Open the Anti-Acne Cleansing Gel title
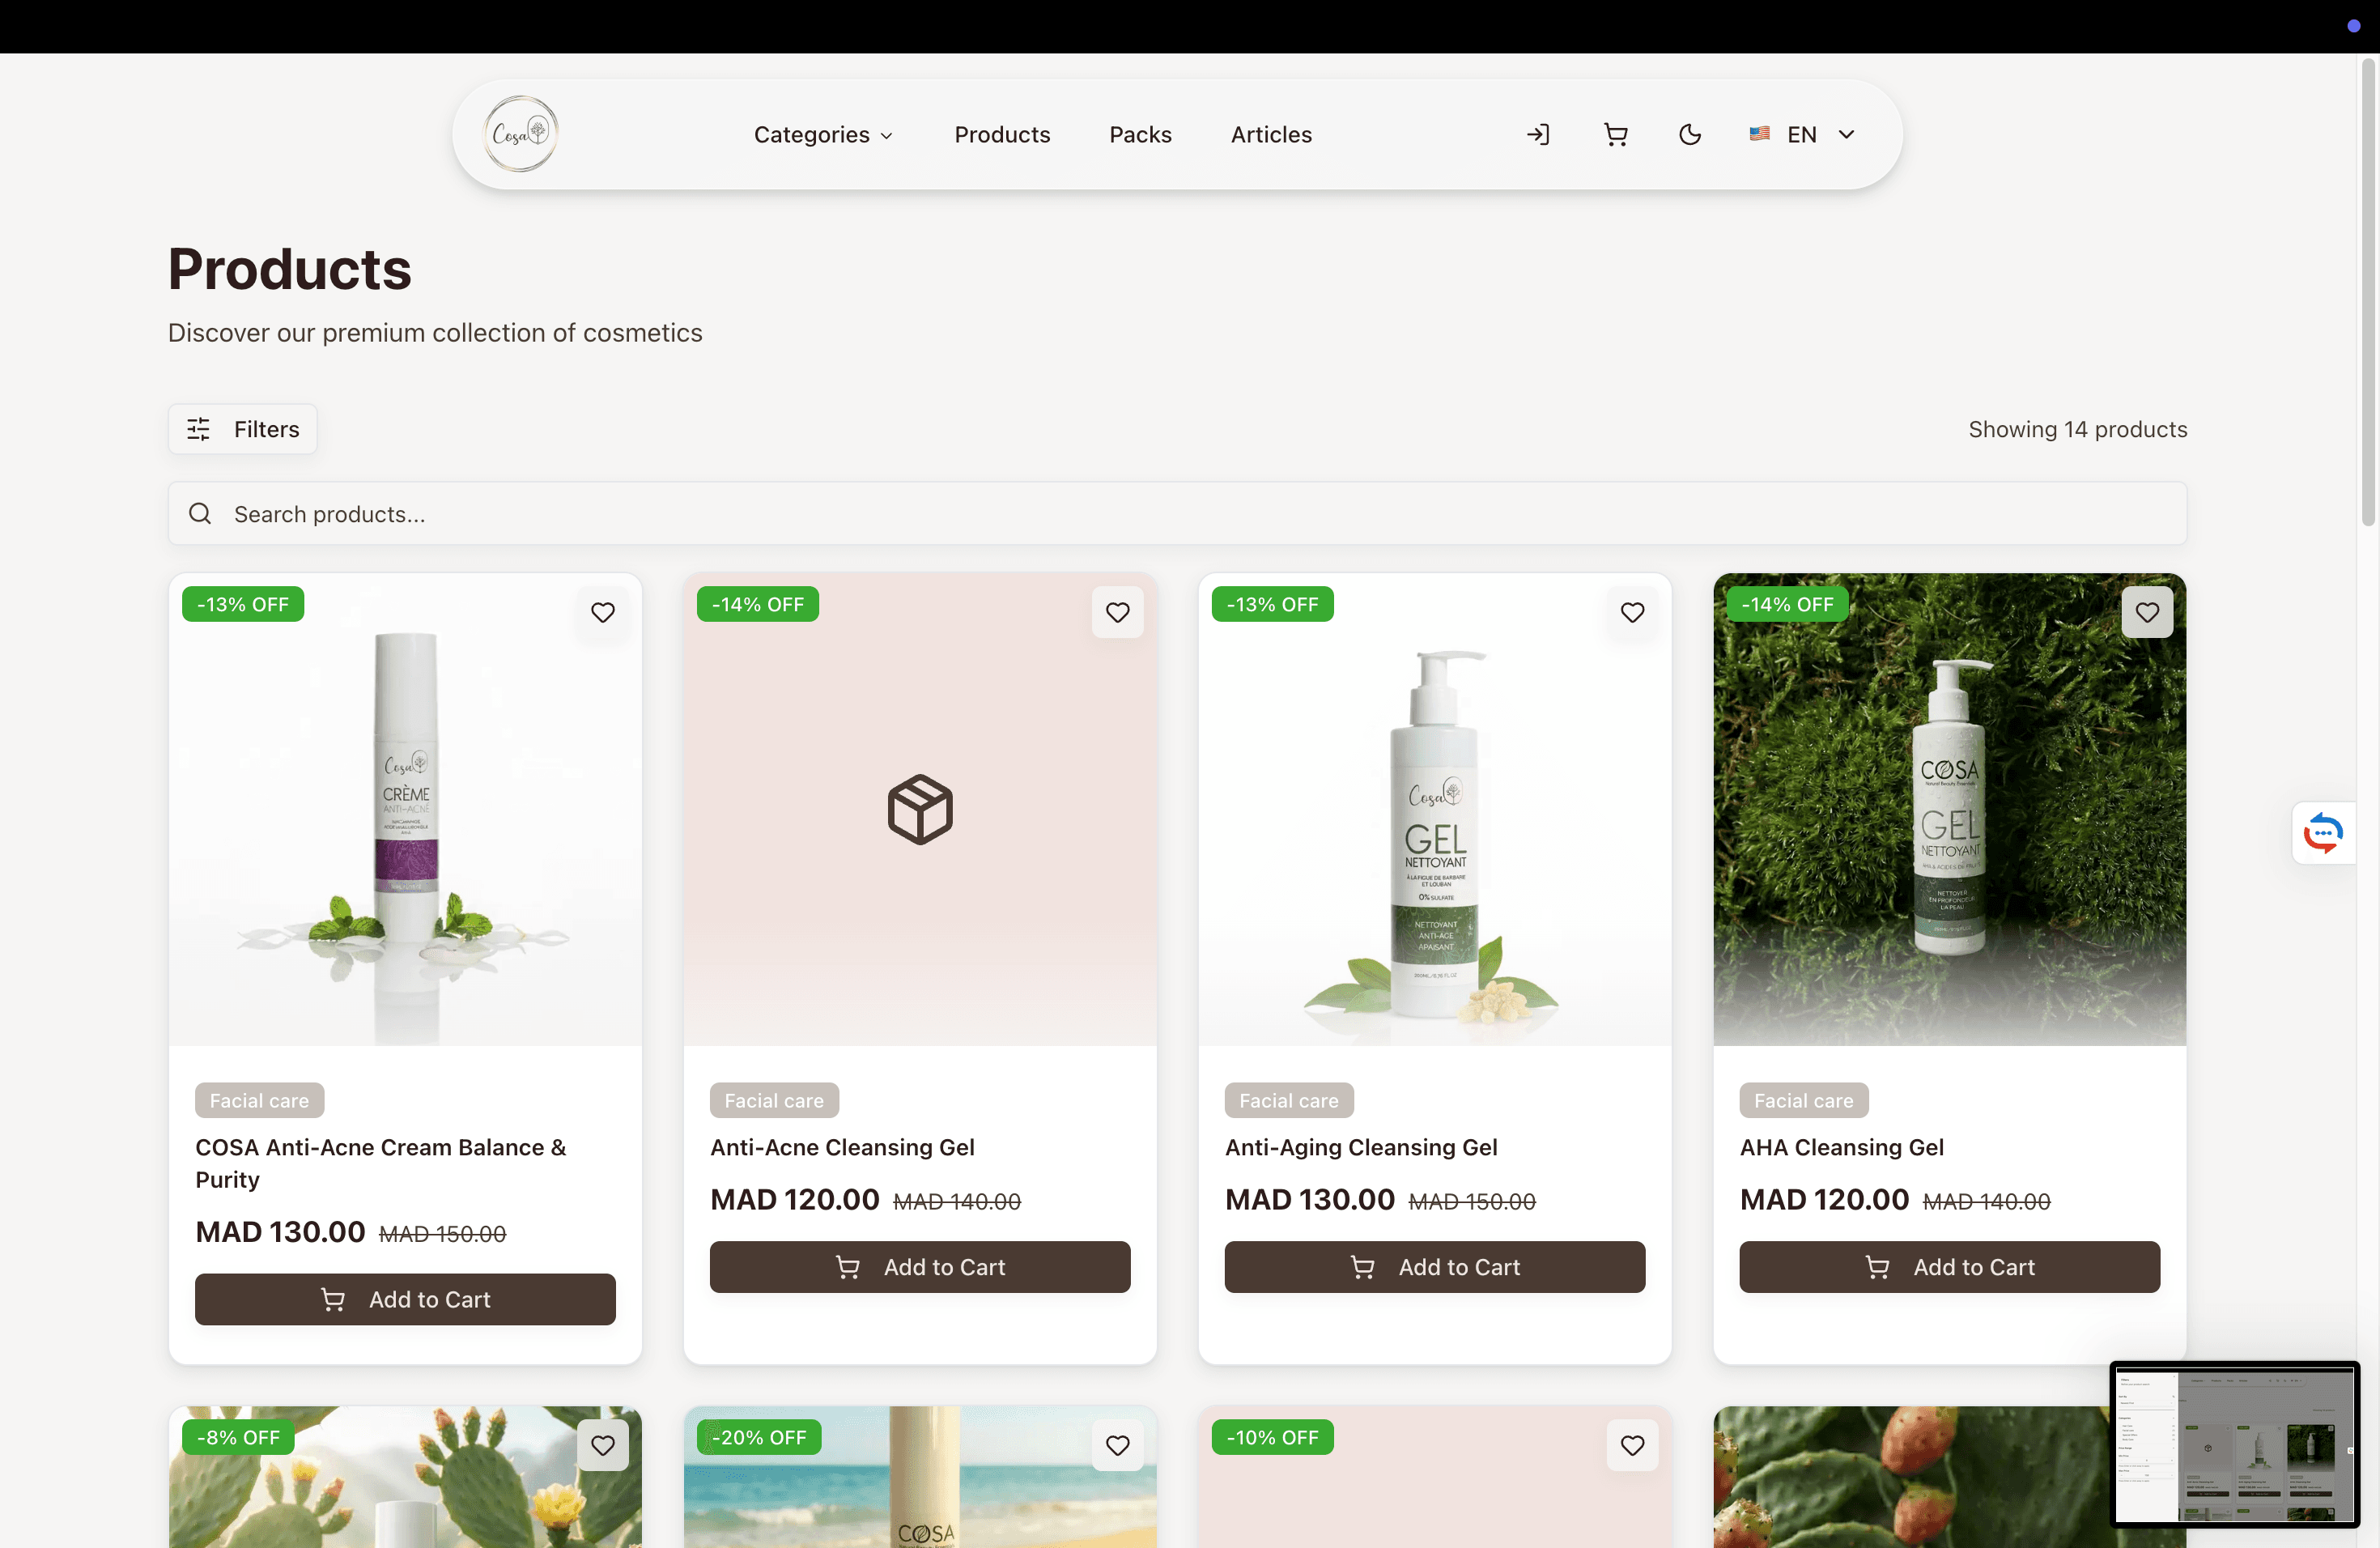This screenshot has height=1548, width=2380. pos(842,1147)
